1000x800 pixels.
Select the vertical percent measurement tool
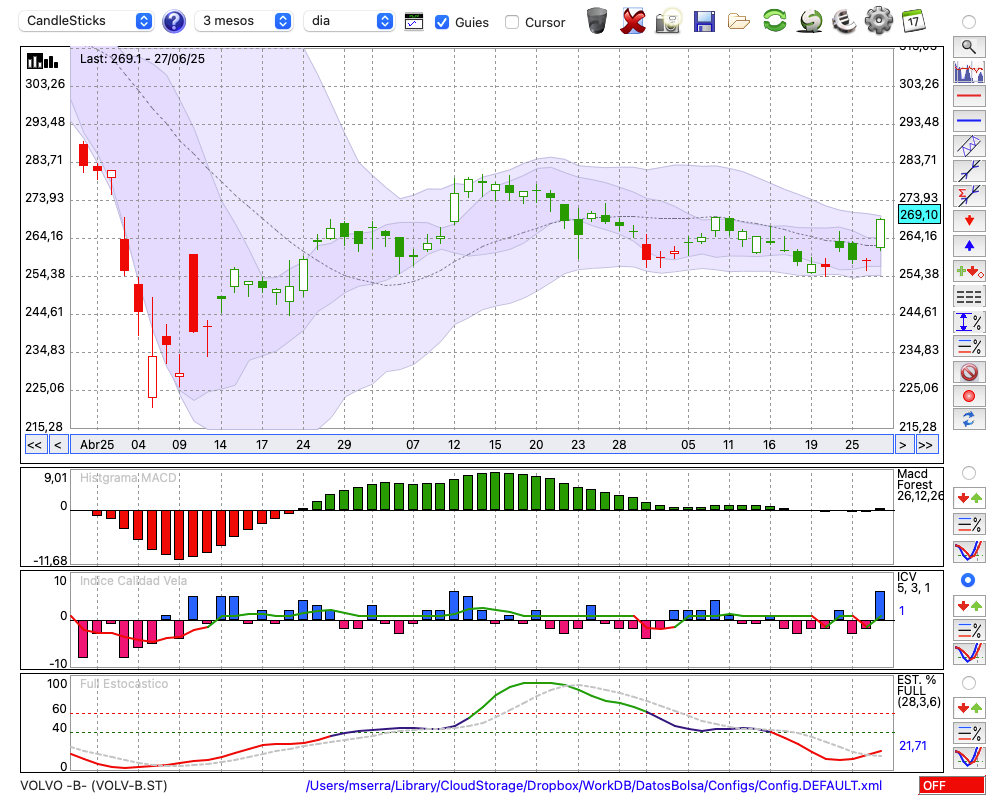coord(969,321)
